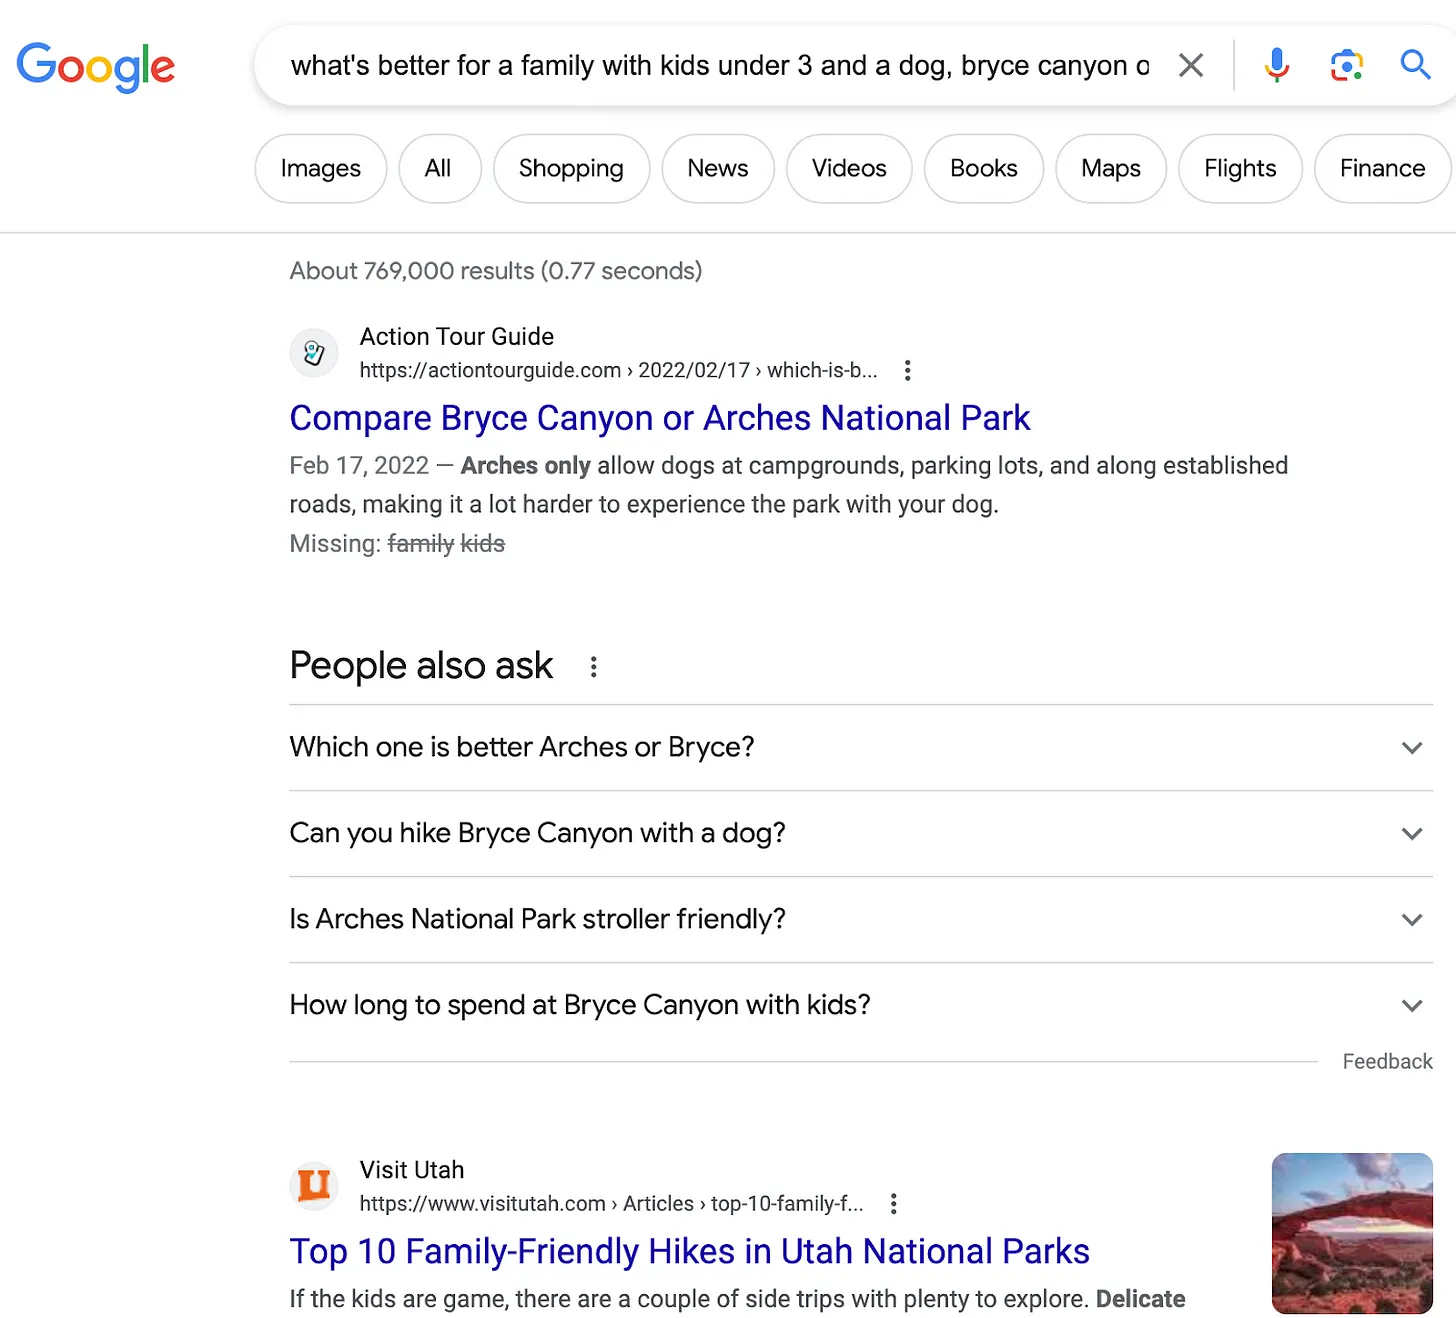Open "Compare Bryce Canyon or Arches National Park" link

(659, 418)
